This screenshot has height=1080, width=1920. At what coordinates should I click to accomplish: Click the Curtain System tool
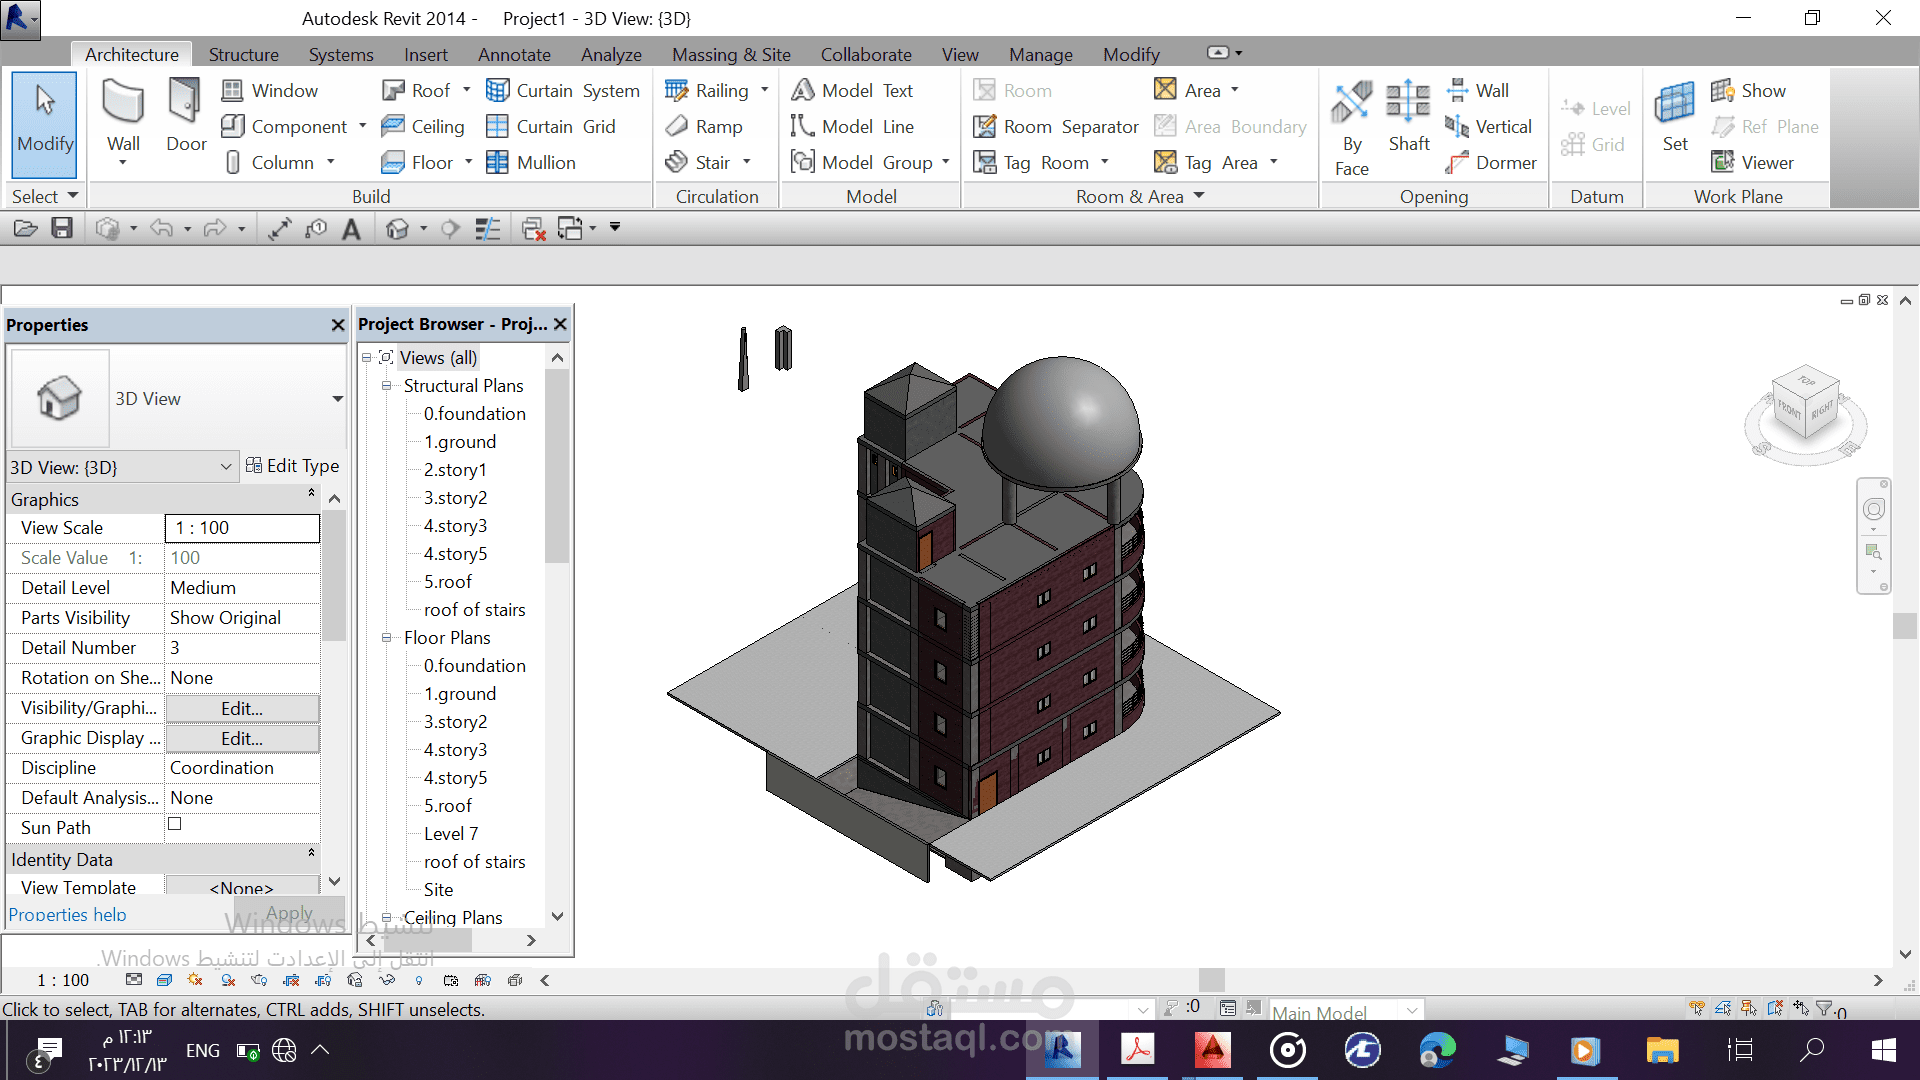click(563, 90)
